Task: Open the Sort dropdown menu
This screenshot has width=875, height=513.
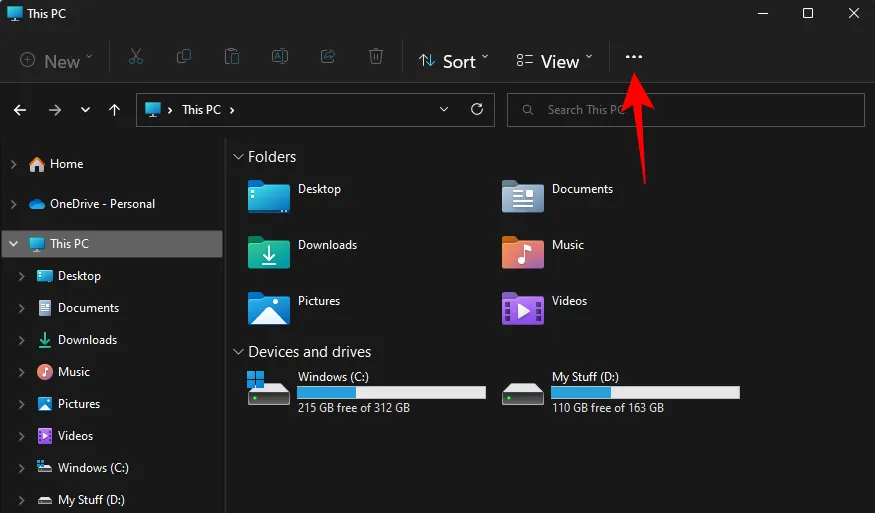Action: 454,61
